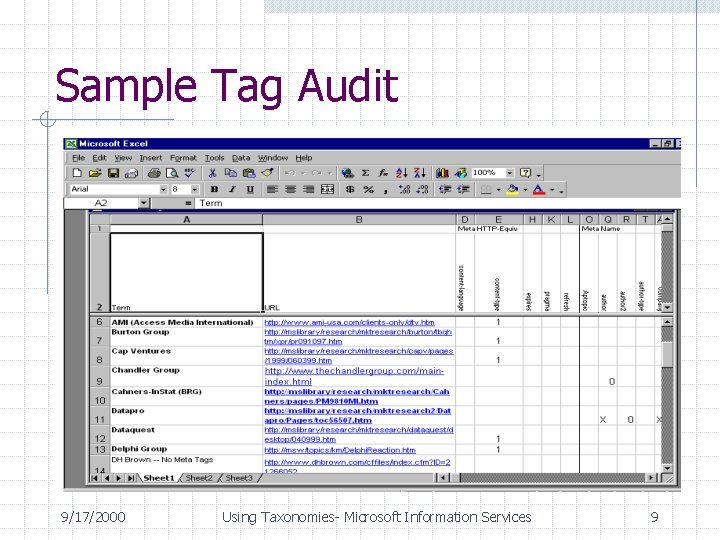
Task: Apply the red Font Color A
Action: [539, 189]
